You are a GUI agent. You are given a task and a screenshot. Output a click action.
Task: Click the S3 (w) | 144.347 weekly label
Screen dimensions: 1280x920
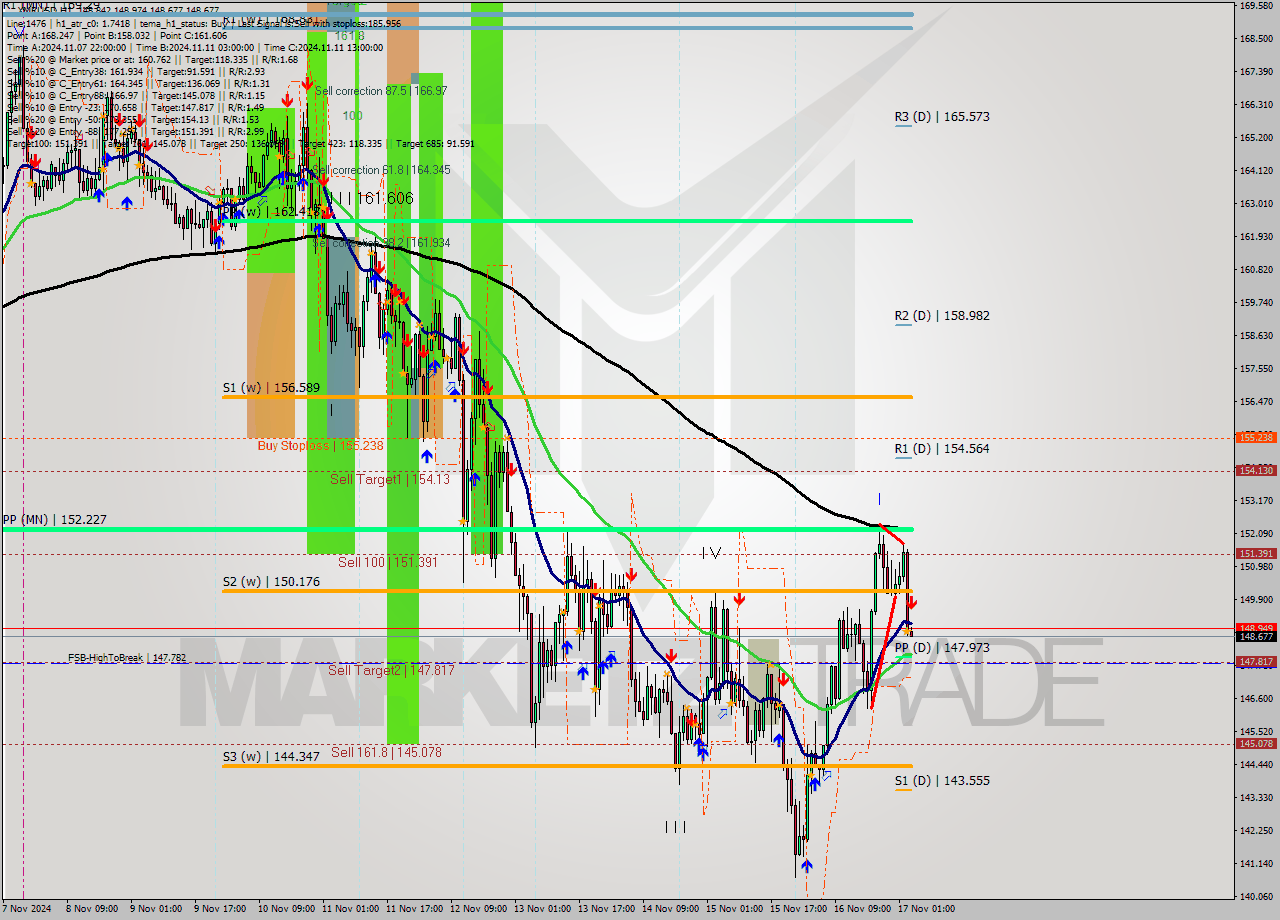[271, 757]
